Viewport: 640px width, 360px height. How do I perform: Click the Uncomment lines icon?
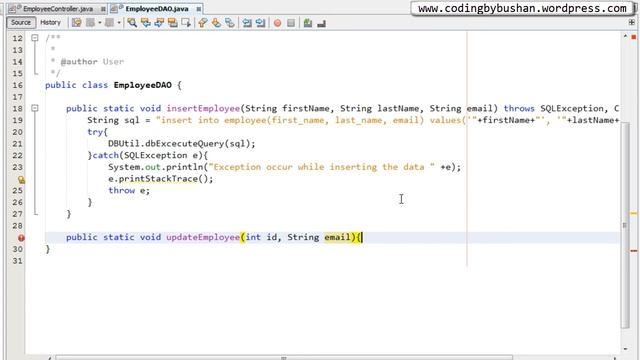(321, 23)
